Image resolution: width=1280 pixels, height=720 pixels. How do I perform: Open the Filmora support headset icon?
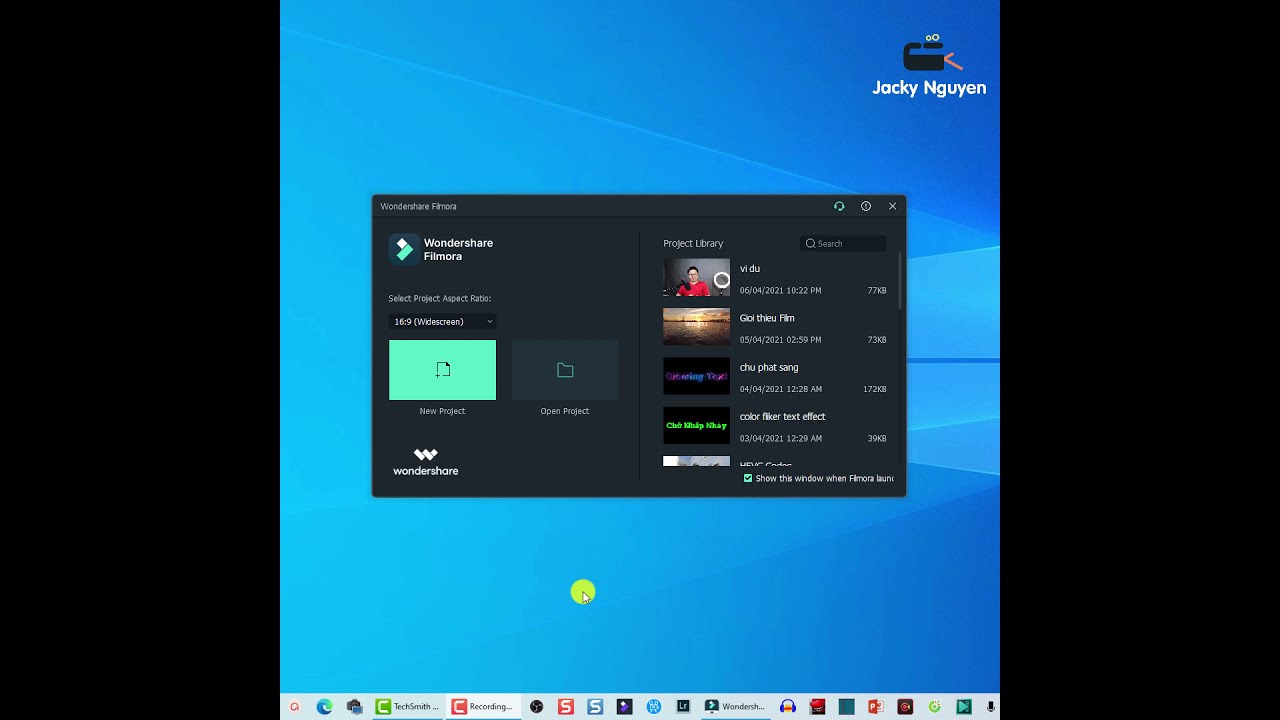(839, 206)
